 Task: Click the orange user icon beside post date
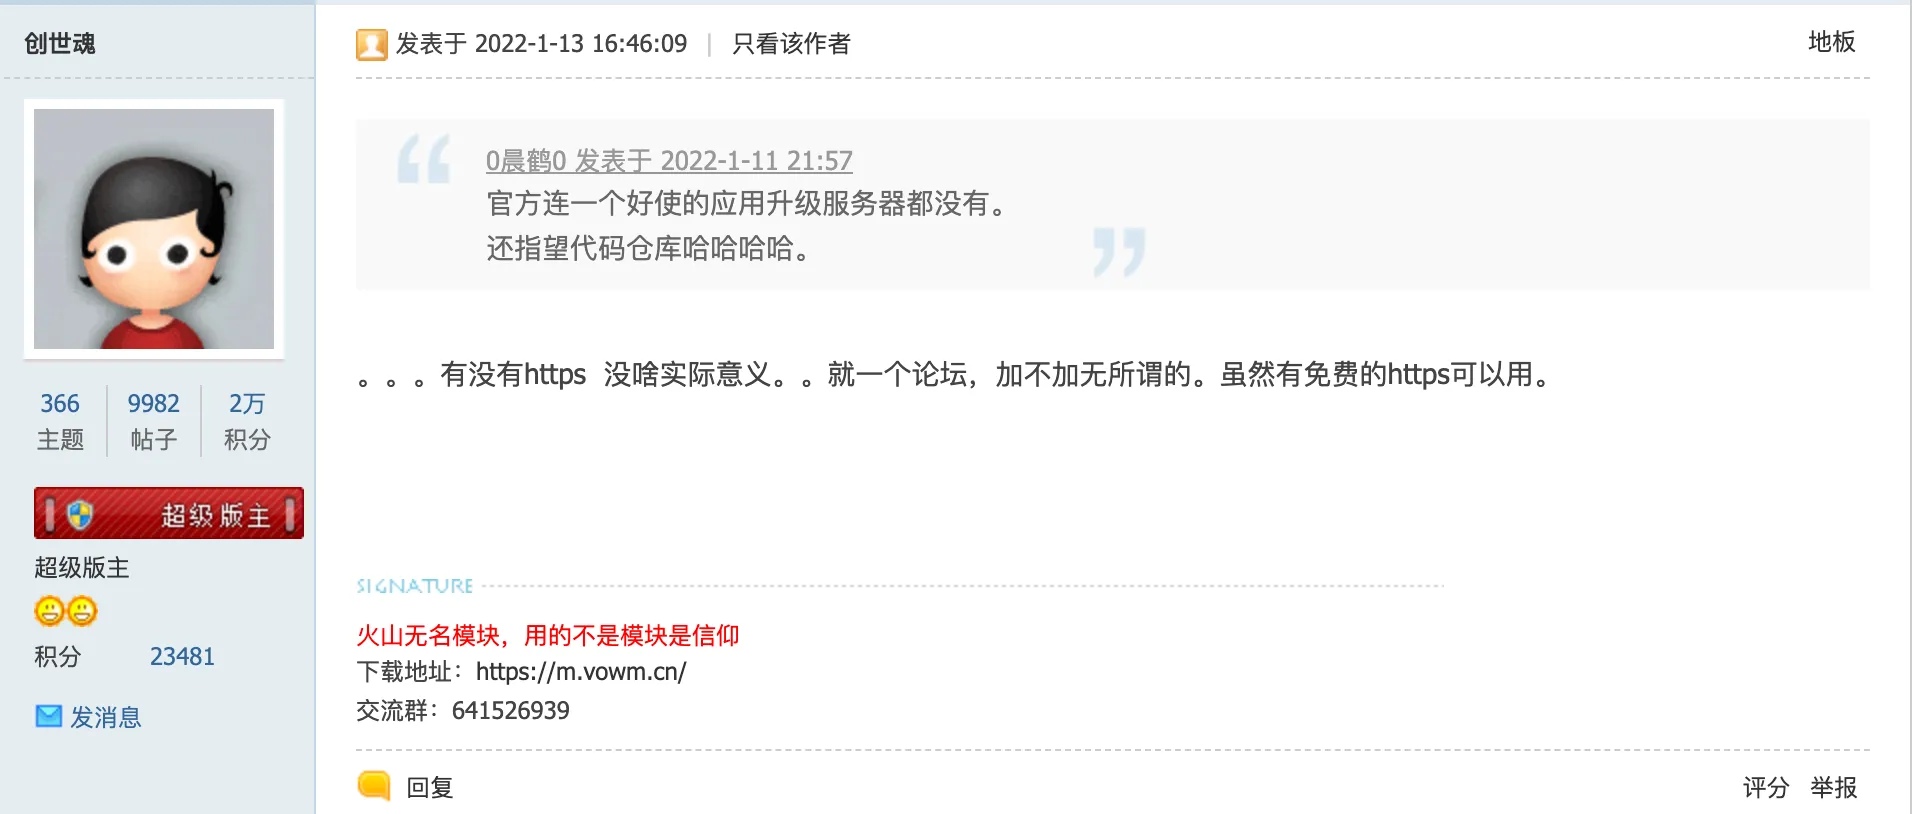click(x=372, y=45)
